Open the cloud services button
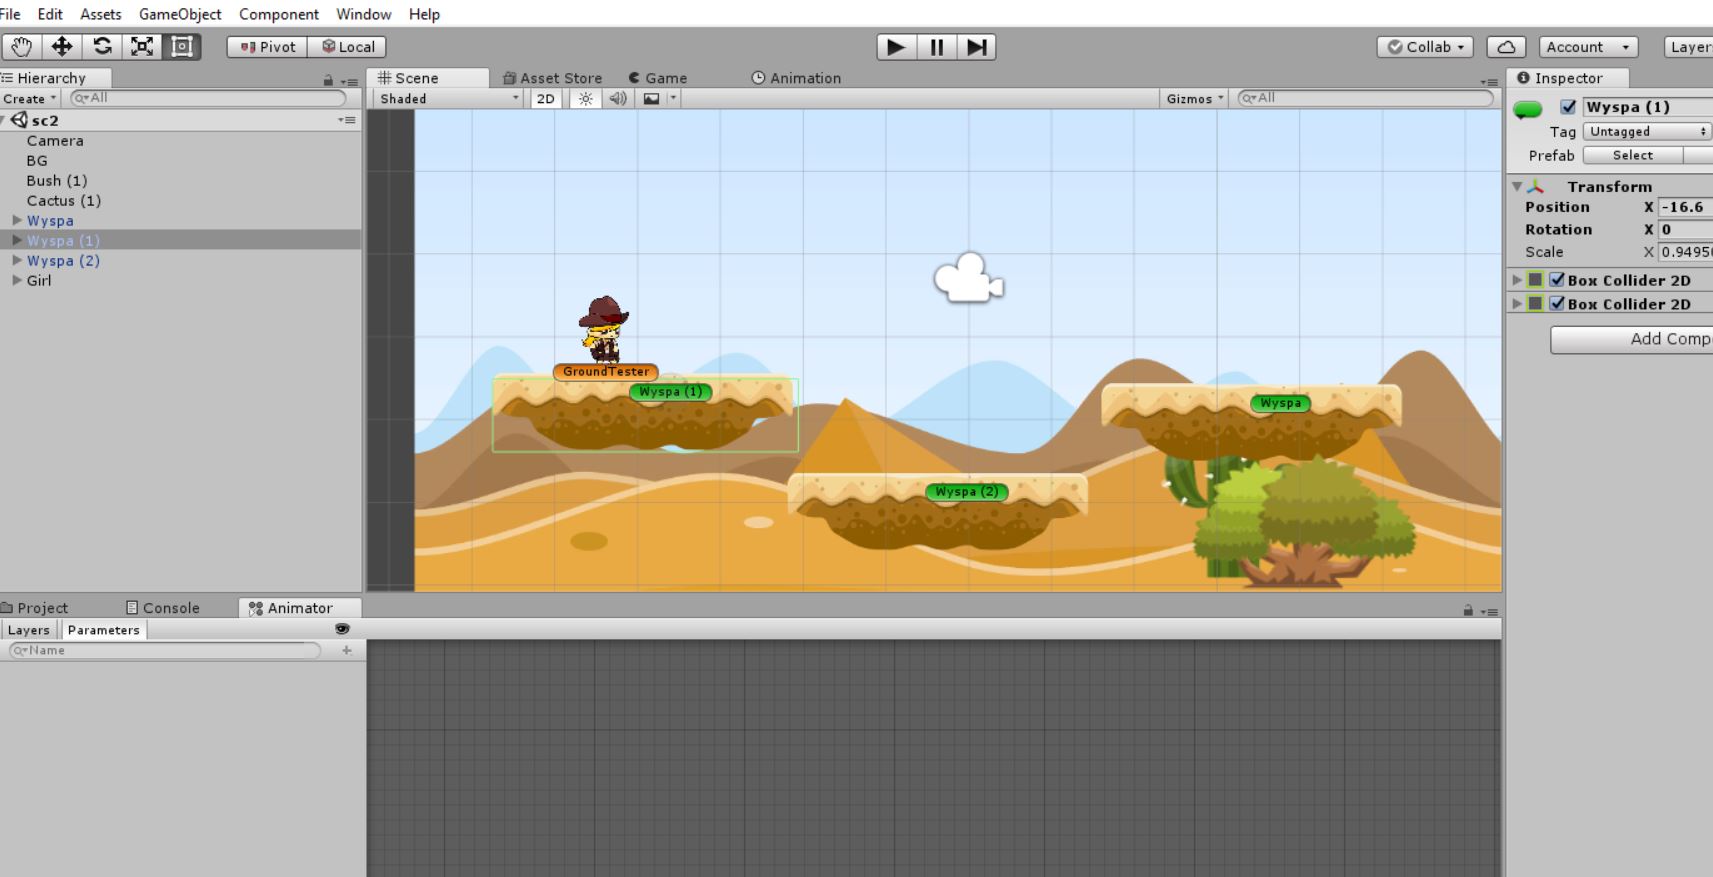 1506,47
